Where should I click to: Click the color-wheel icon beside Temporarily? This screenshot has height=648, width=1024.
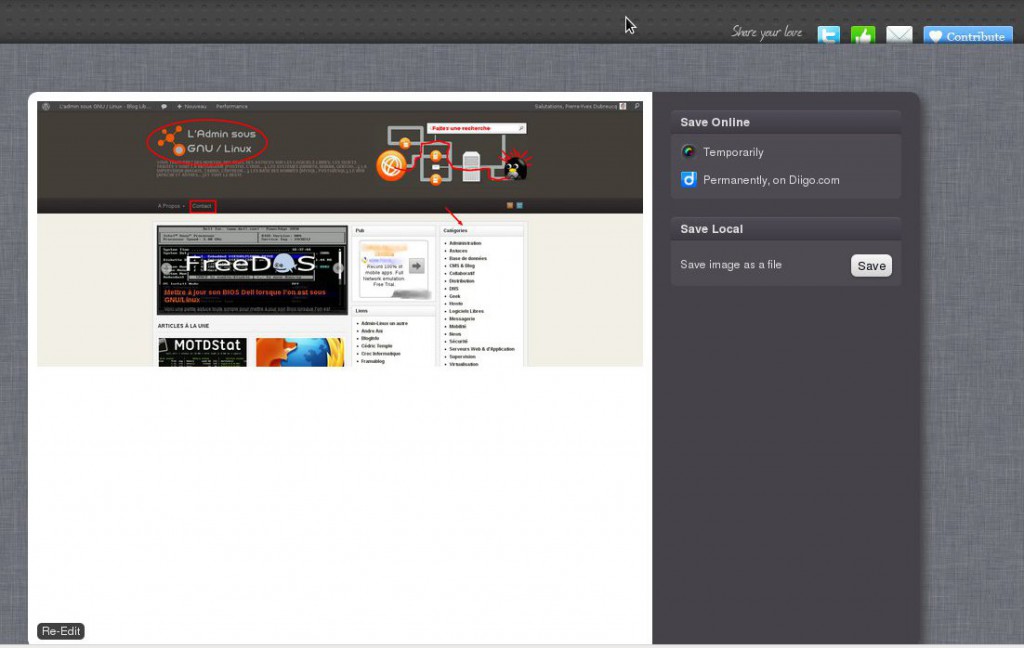pos(688,152)
